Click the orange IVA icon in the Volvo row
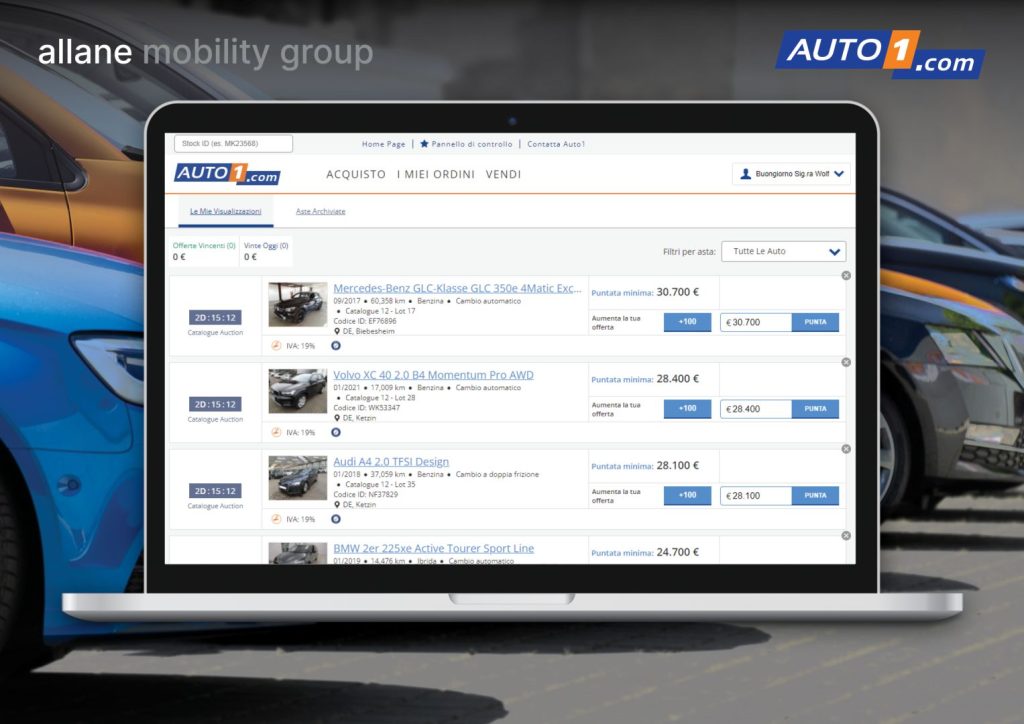The image size is (1024, 724). tap(276, 432)
